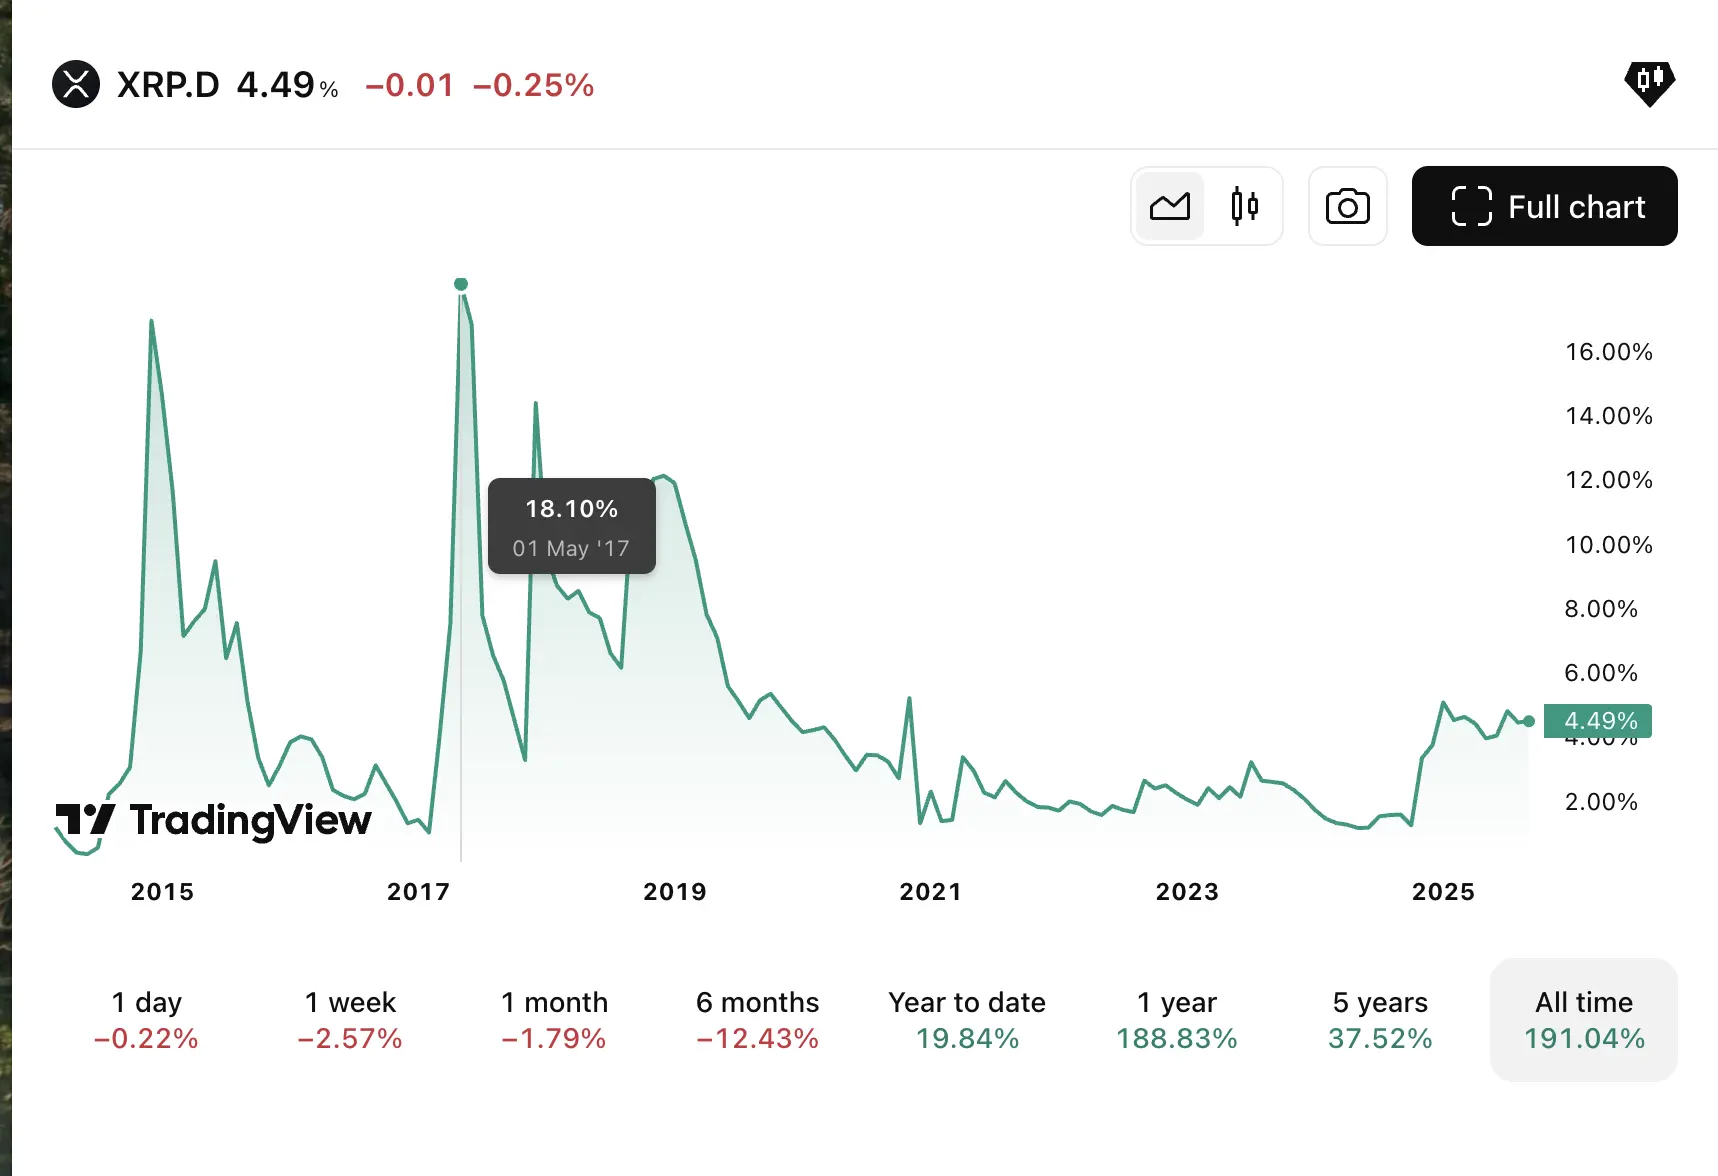Switch to area chart view

1170,207
